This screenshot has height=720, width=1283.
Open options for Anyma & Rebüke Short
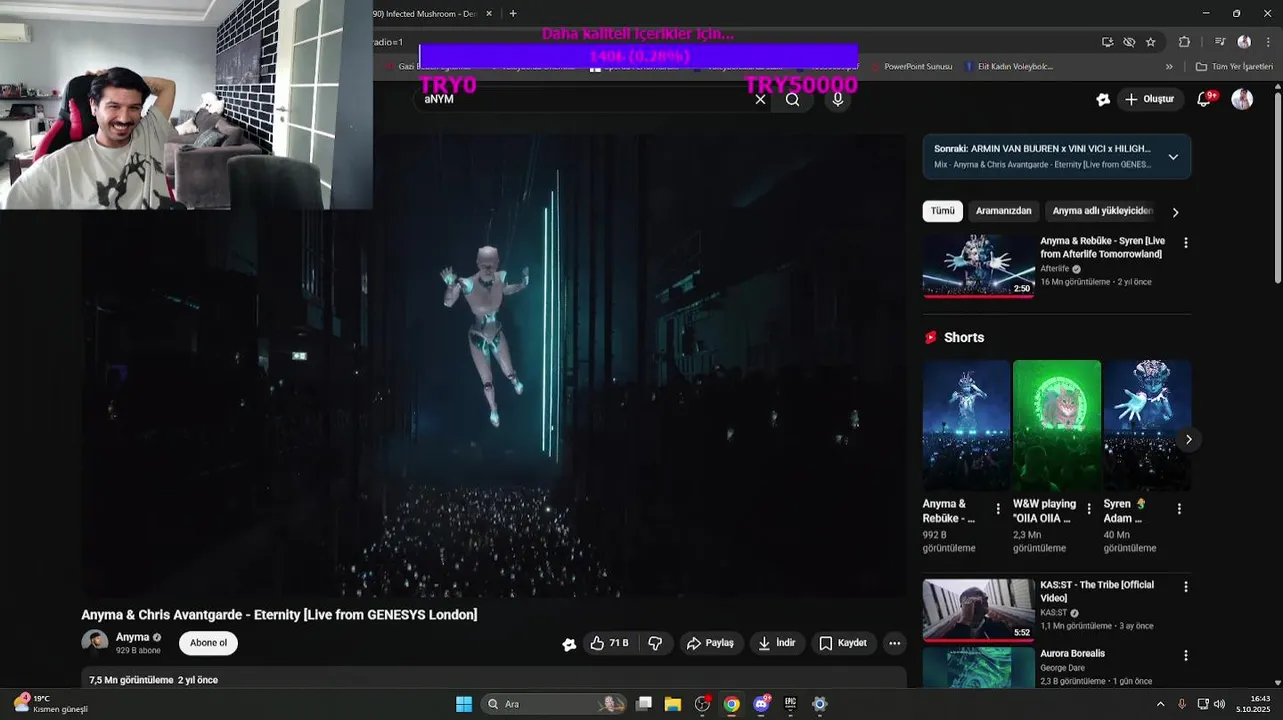click(998, 509)
